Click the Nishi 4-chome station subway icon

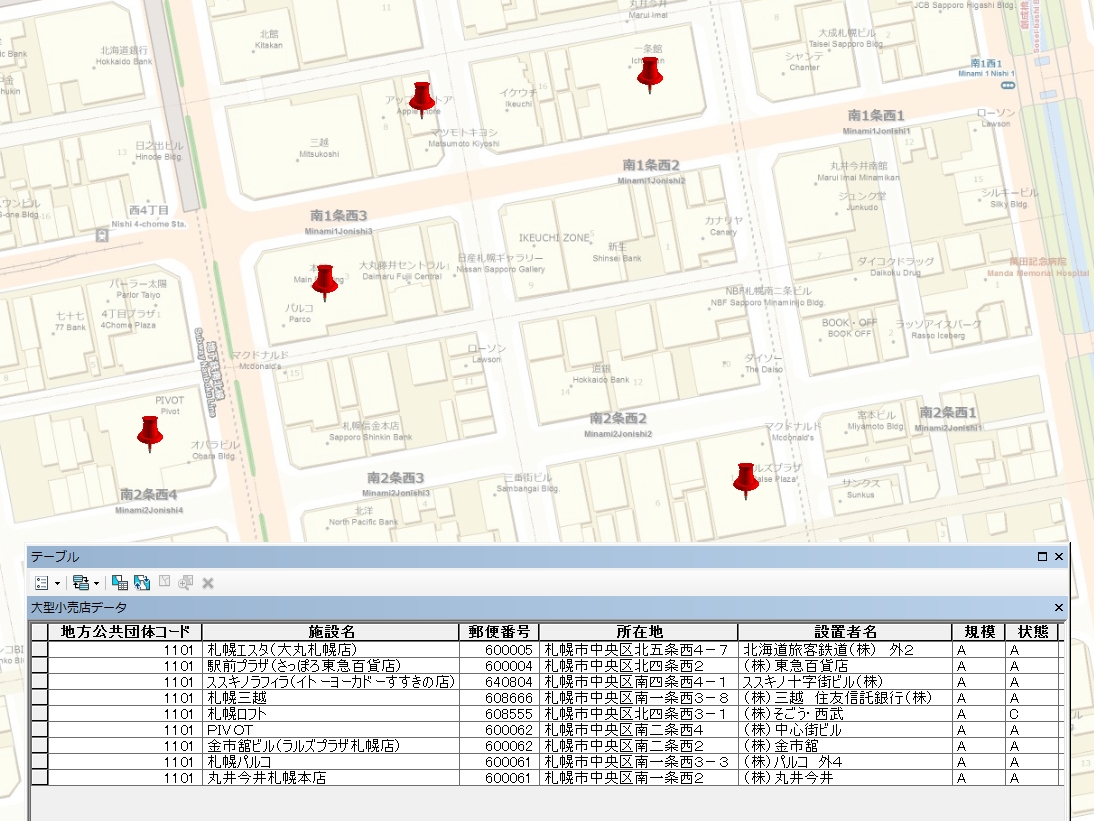[x=102, y=236]
